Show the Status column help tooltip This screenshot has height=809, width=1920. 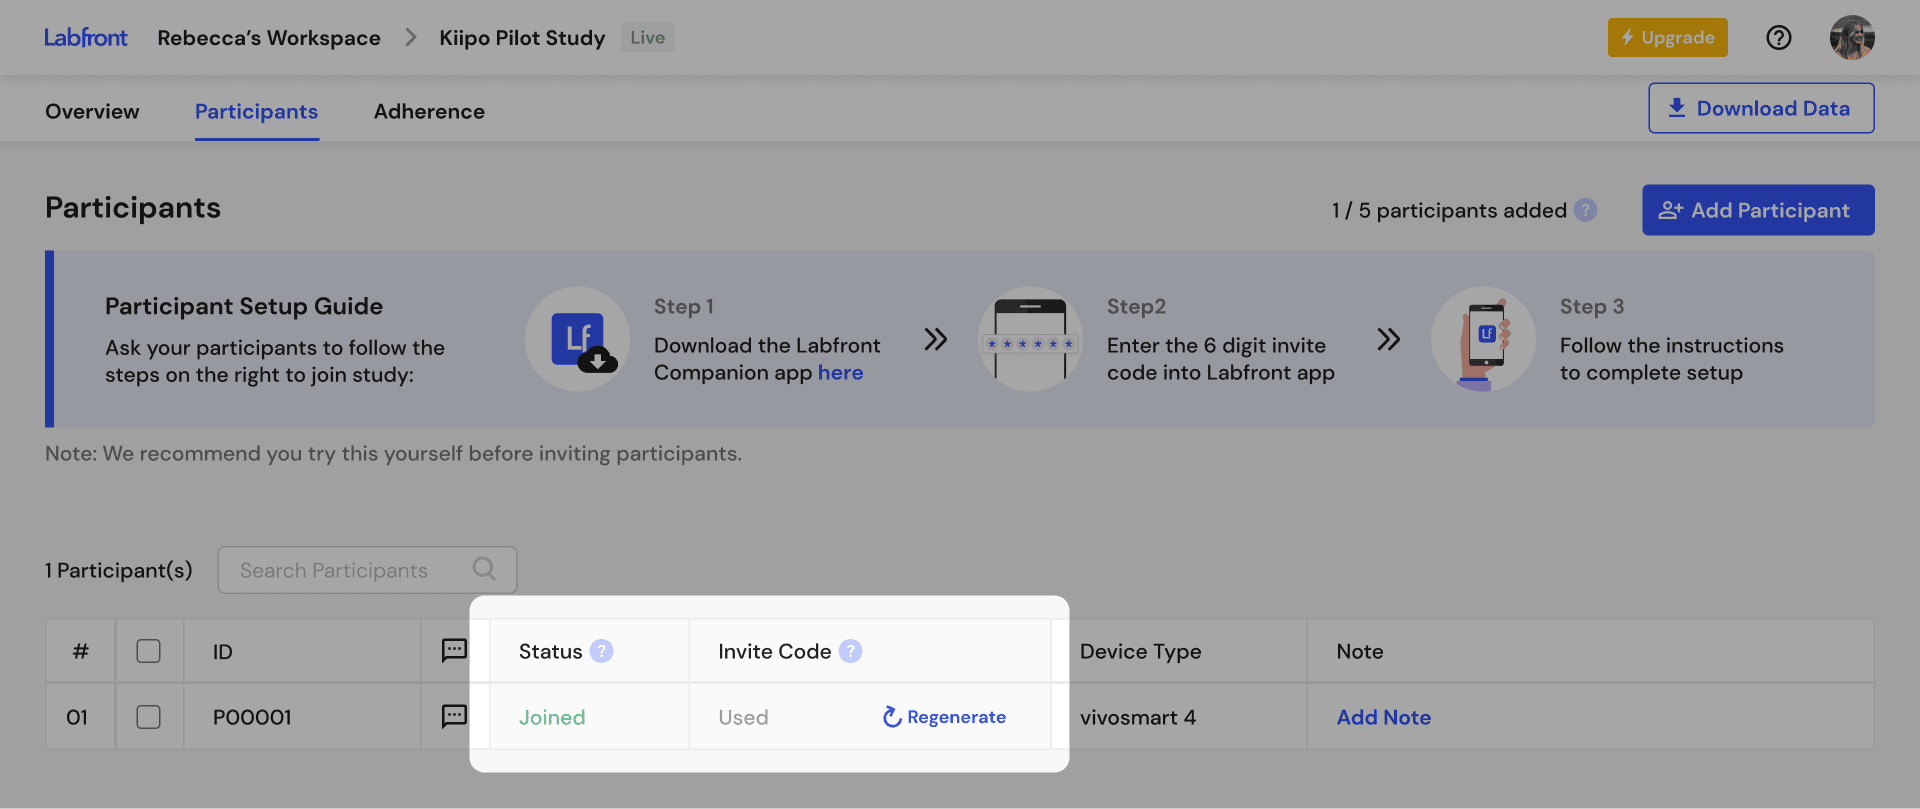tap(601, 651)
